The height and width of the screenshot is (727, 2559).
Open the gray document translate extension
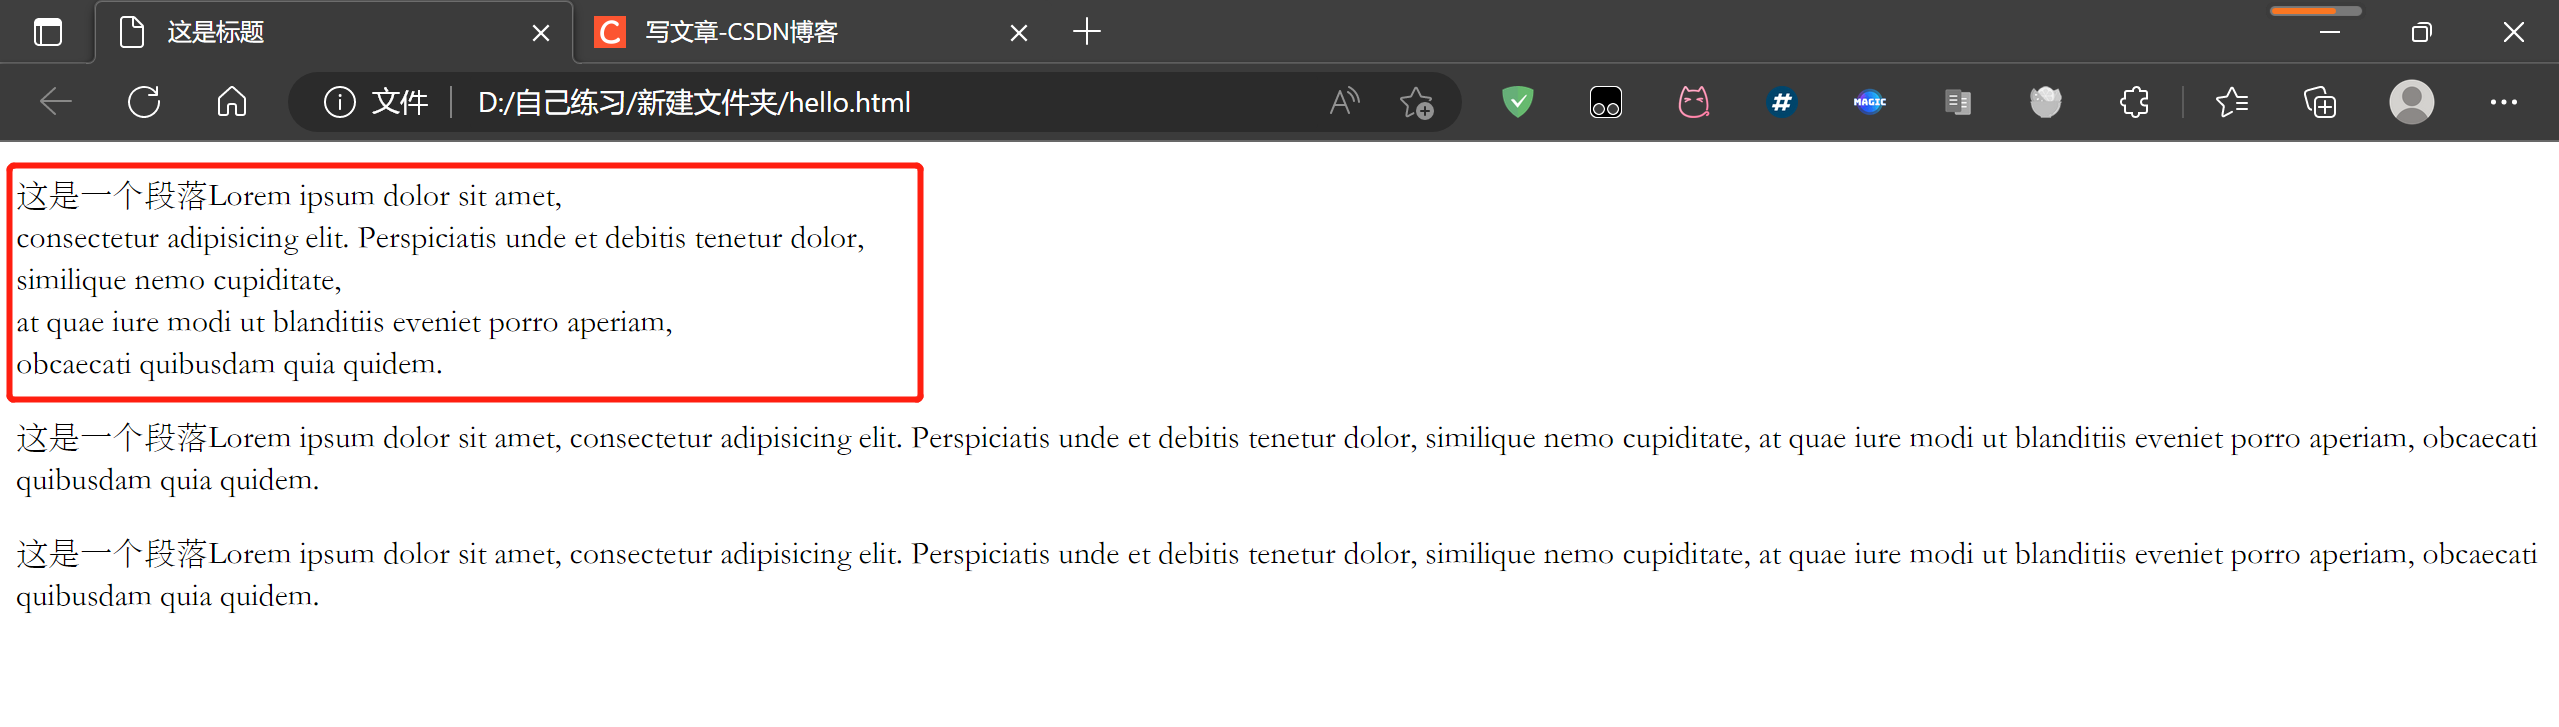[1958, 102]
